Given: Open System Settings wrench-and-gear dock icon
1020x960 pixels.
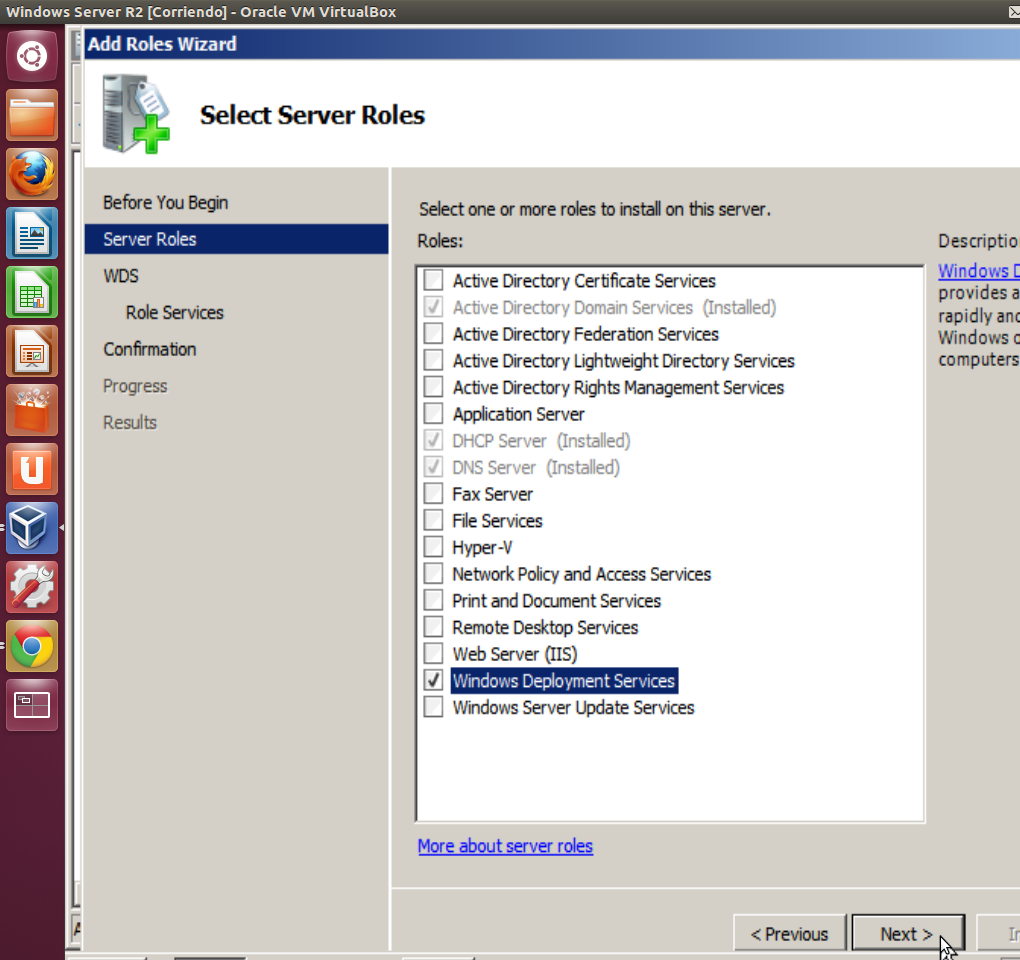Looking at the screenshot, I should 32,587.
